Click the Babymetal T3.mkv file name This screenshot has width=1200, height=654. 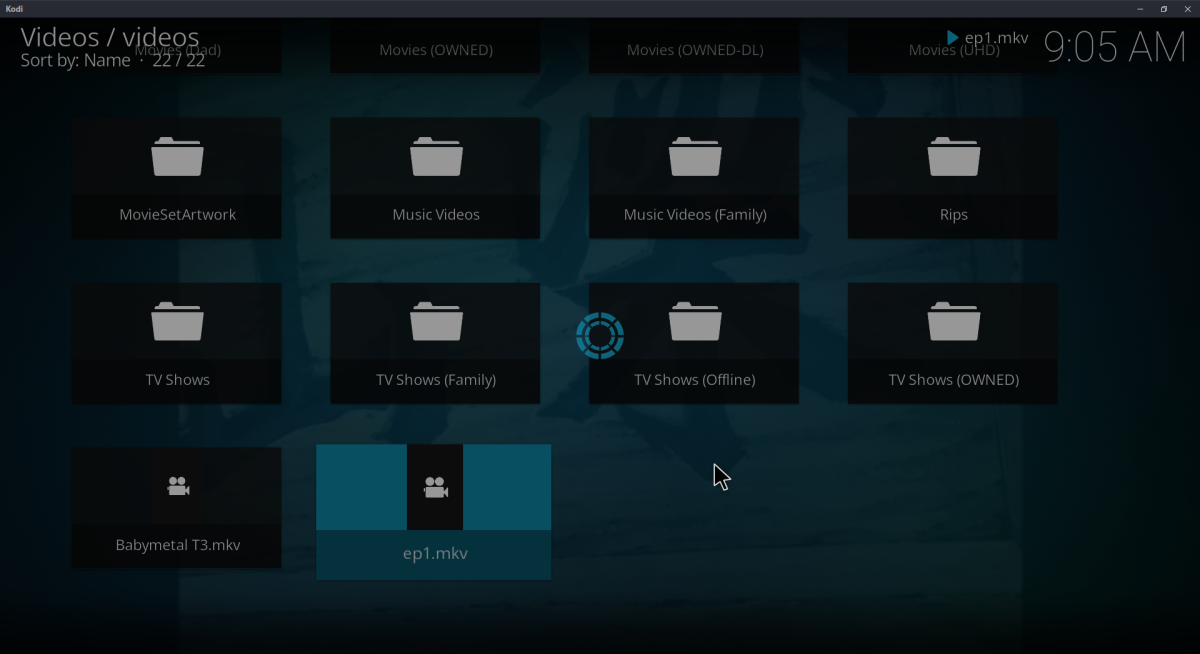coord(177,545)
